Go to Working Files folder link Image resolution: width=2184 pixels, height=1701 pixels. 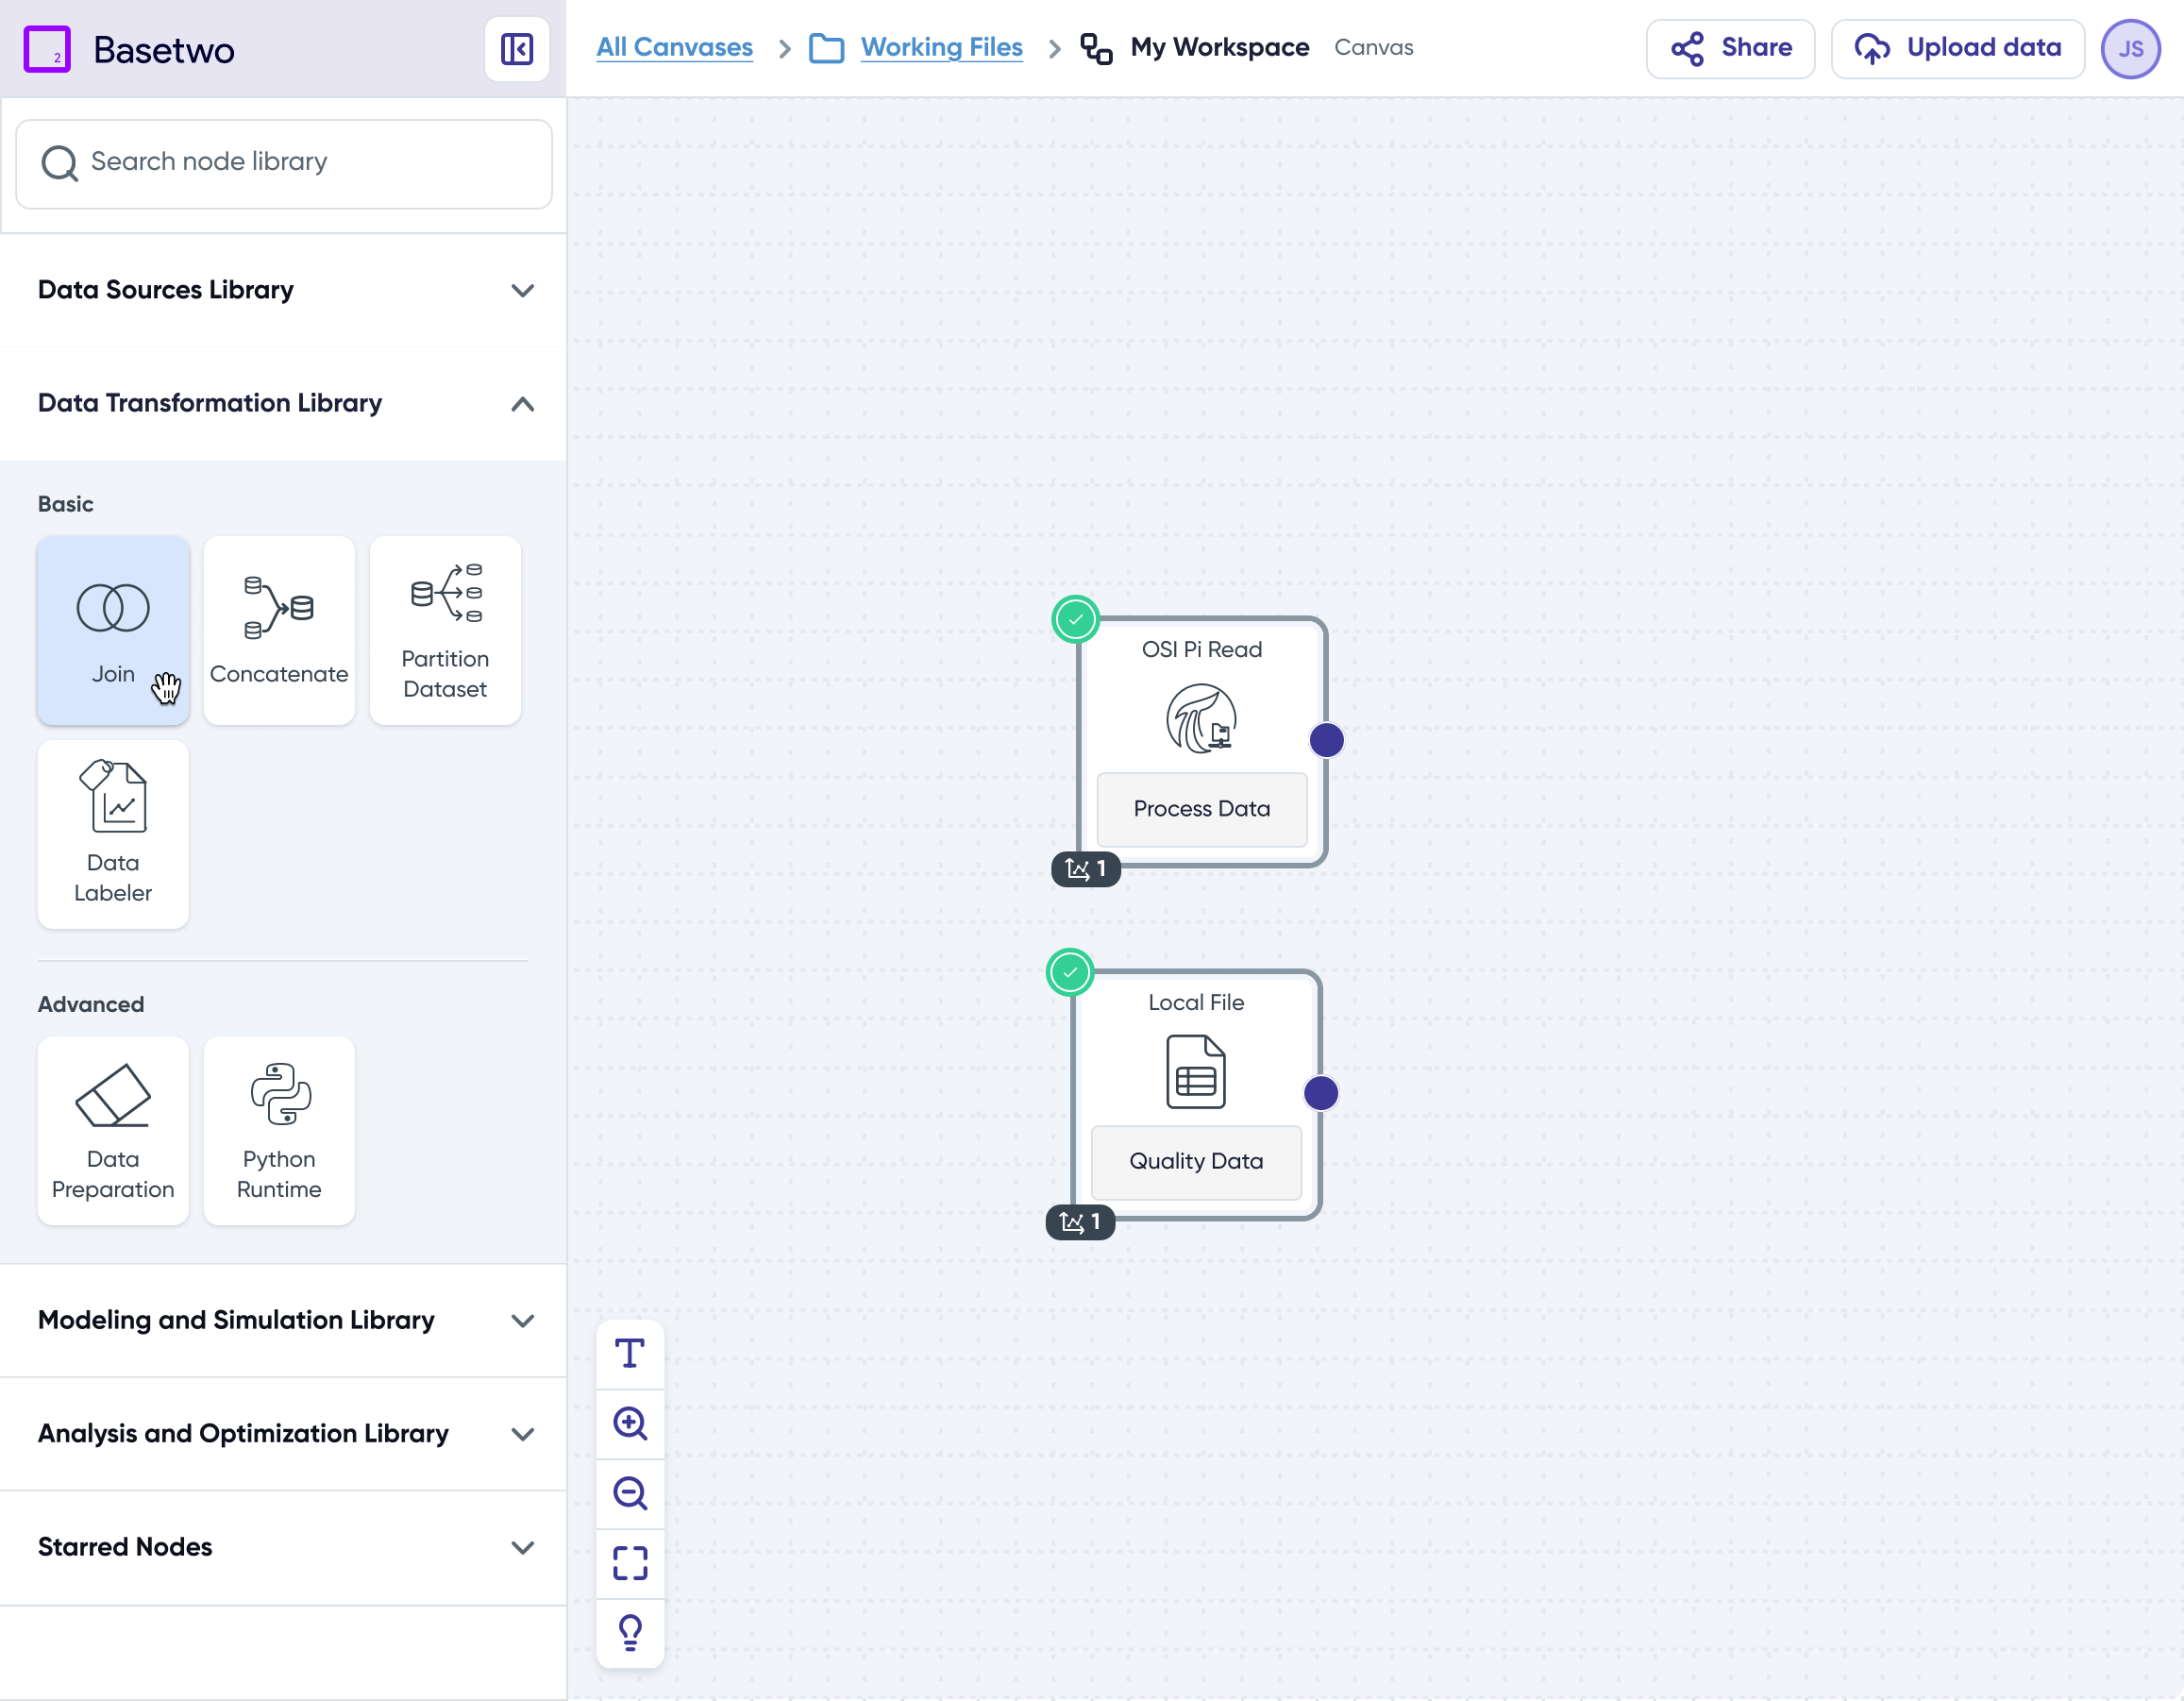940,48
